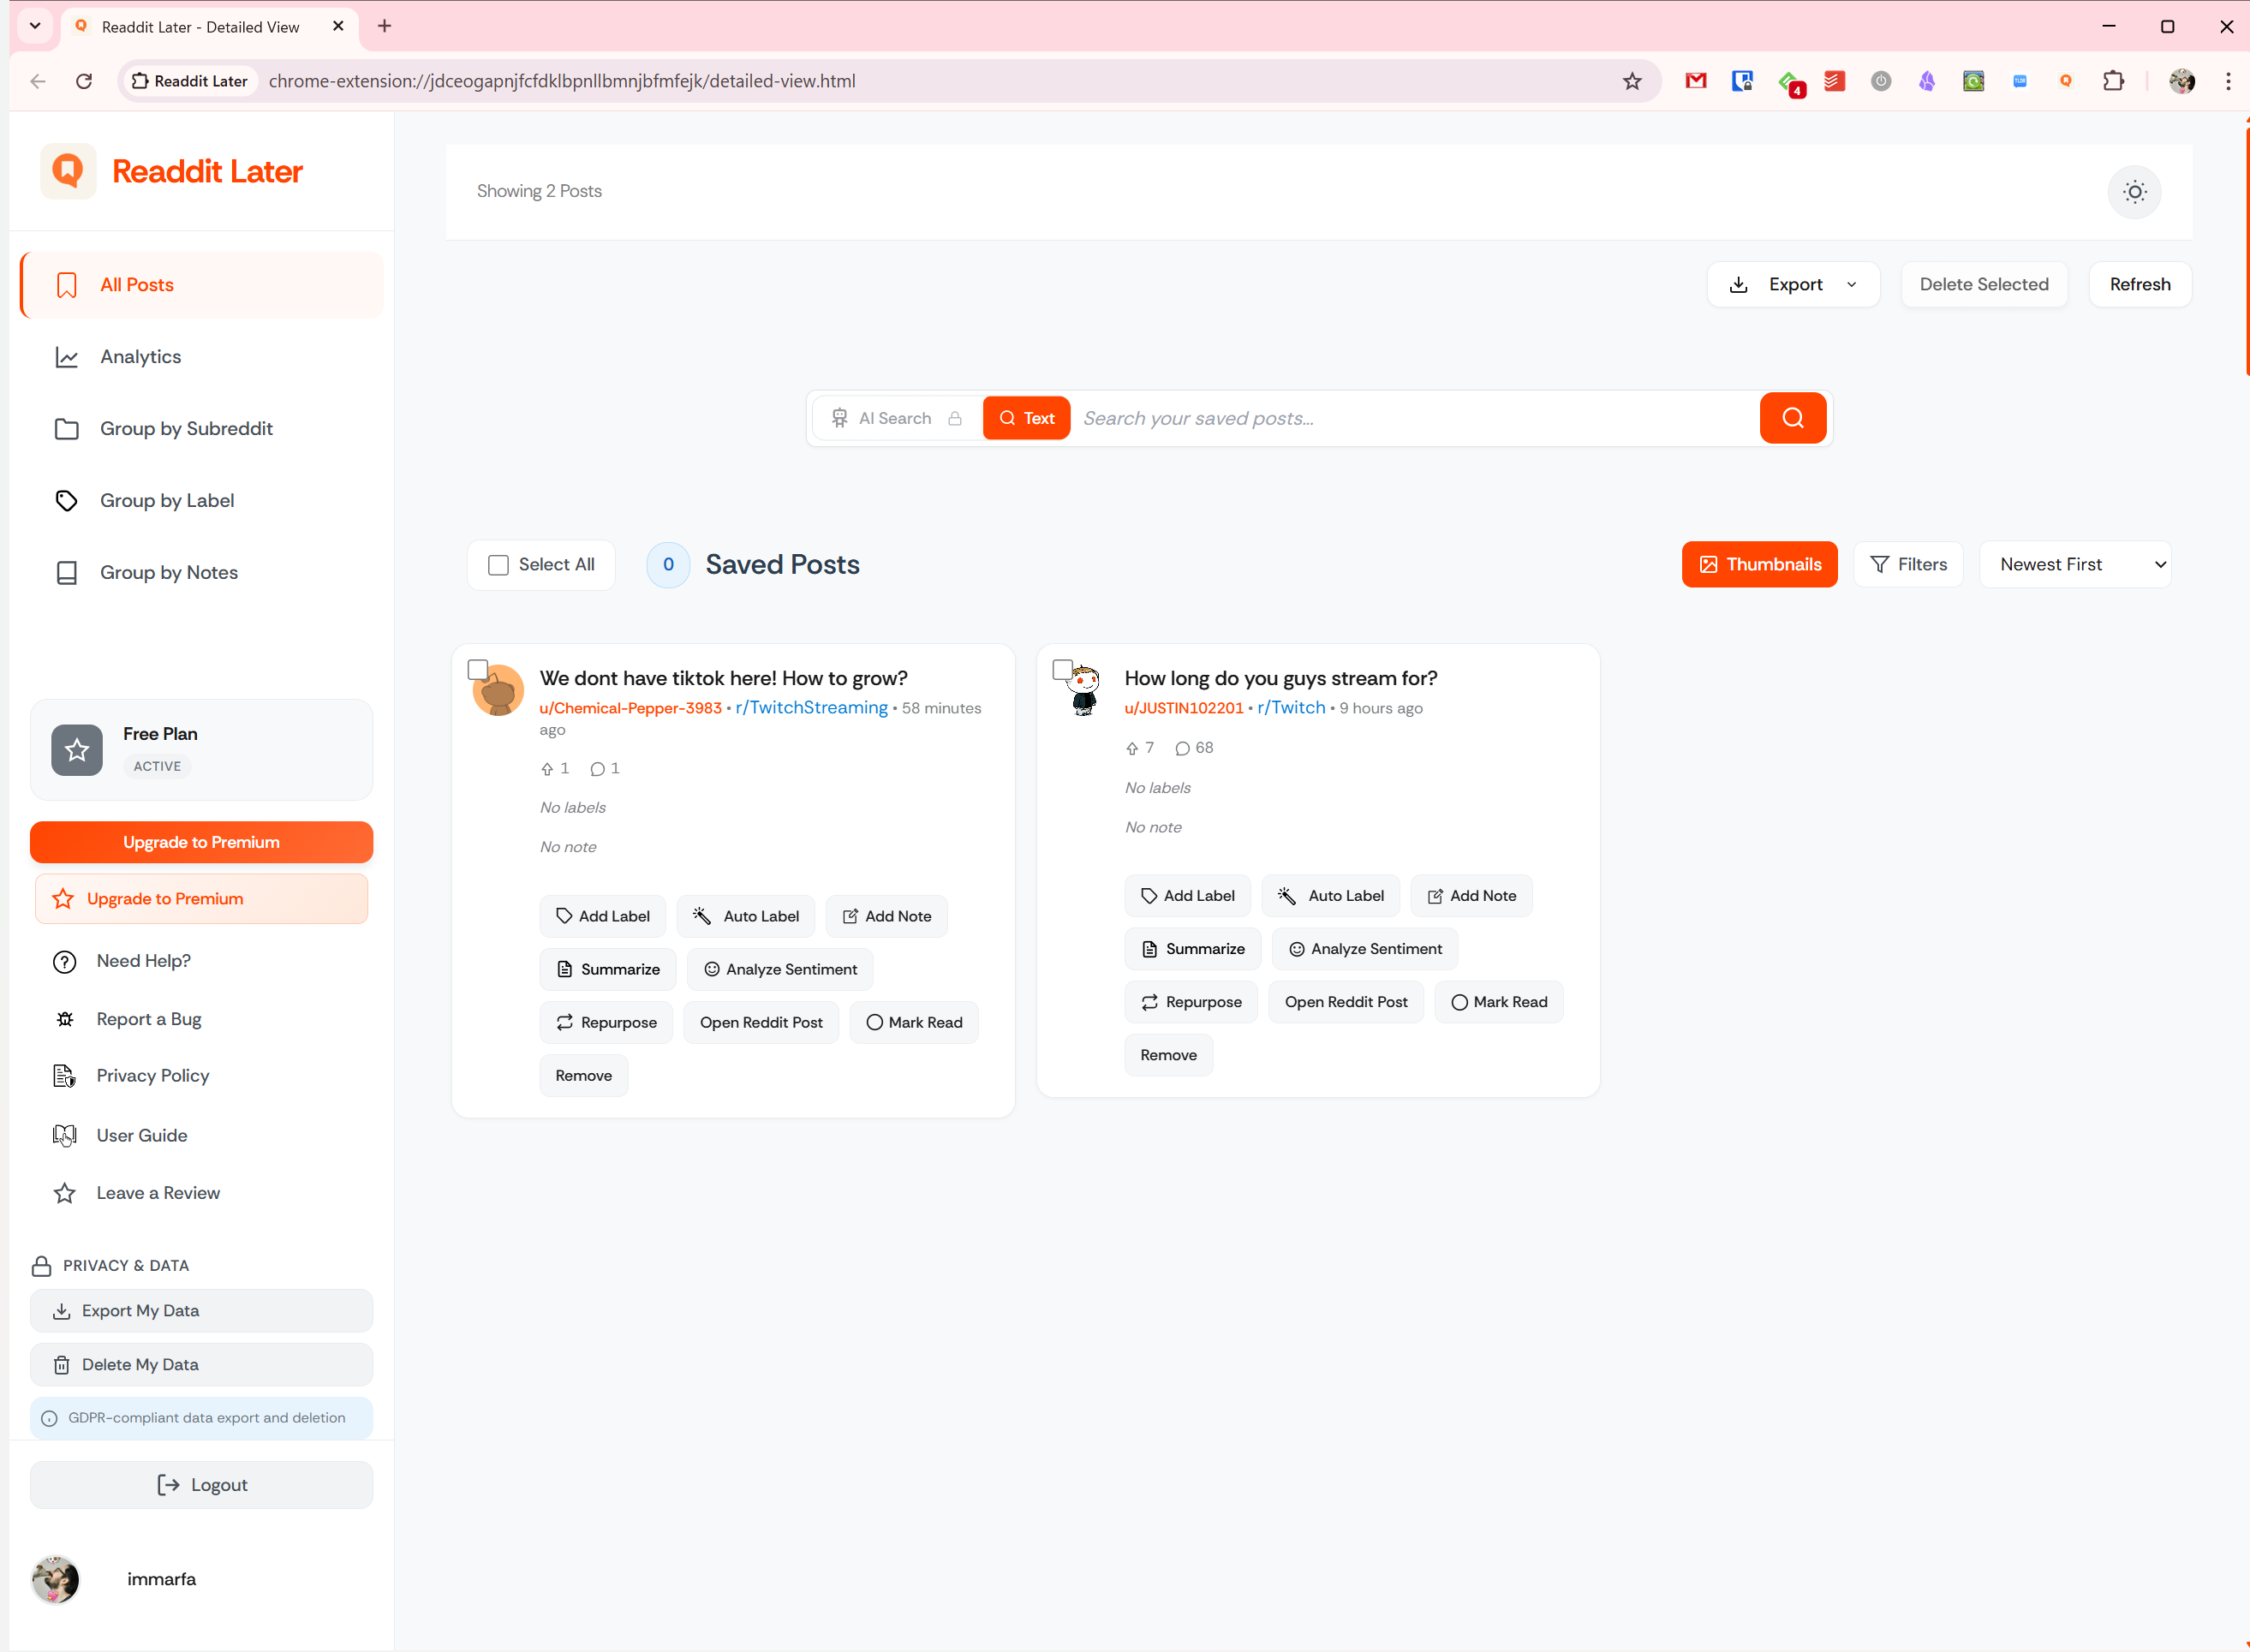Viewport: 2250px width, 1652px height.
Task: Open the browser Extensions puzzle icon
Action: tap(2113, 81)
